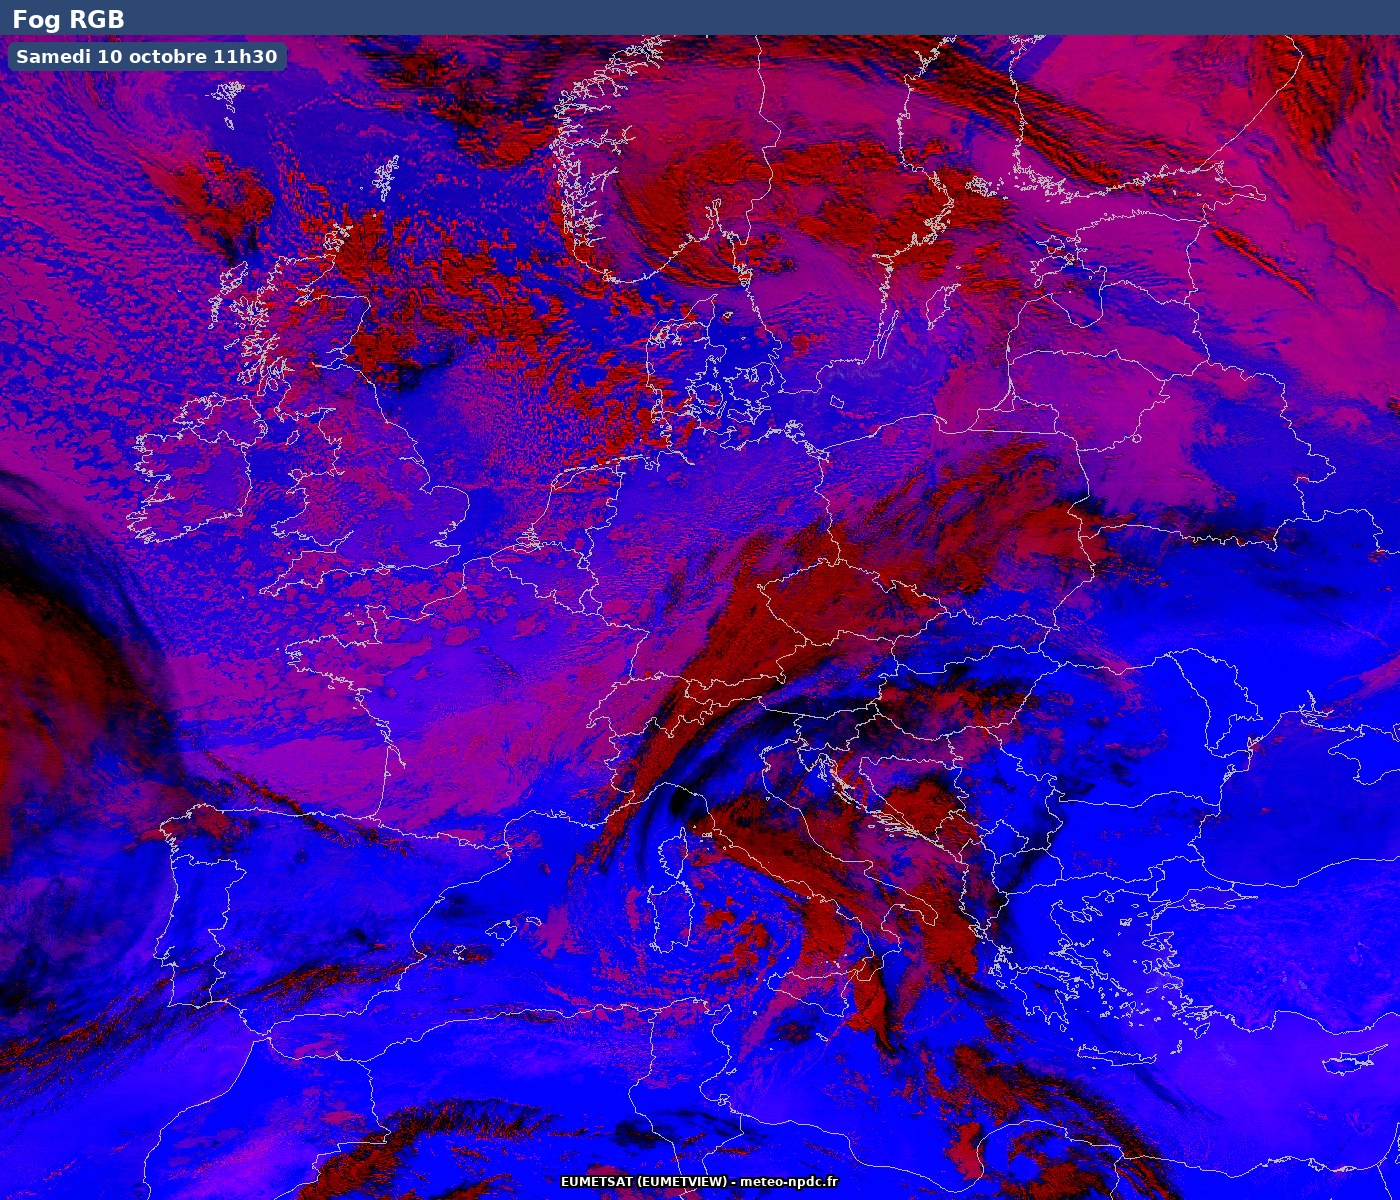Click the "Fog RGB" title text
The width and height of the screenshot is (1400, 1200).
pos(68,19)
